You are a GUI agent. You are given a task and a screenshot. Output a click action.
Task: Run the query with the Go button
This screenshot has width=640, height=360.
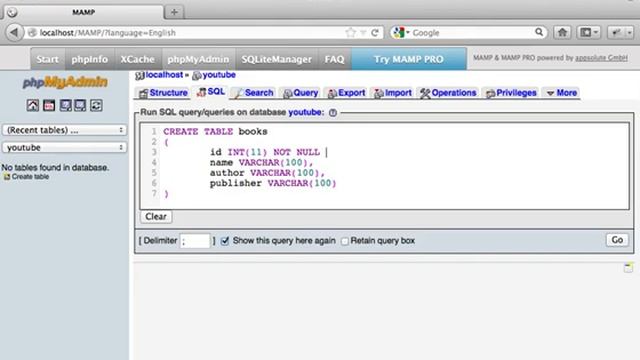(x=617, y=240)
